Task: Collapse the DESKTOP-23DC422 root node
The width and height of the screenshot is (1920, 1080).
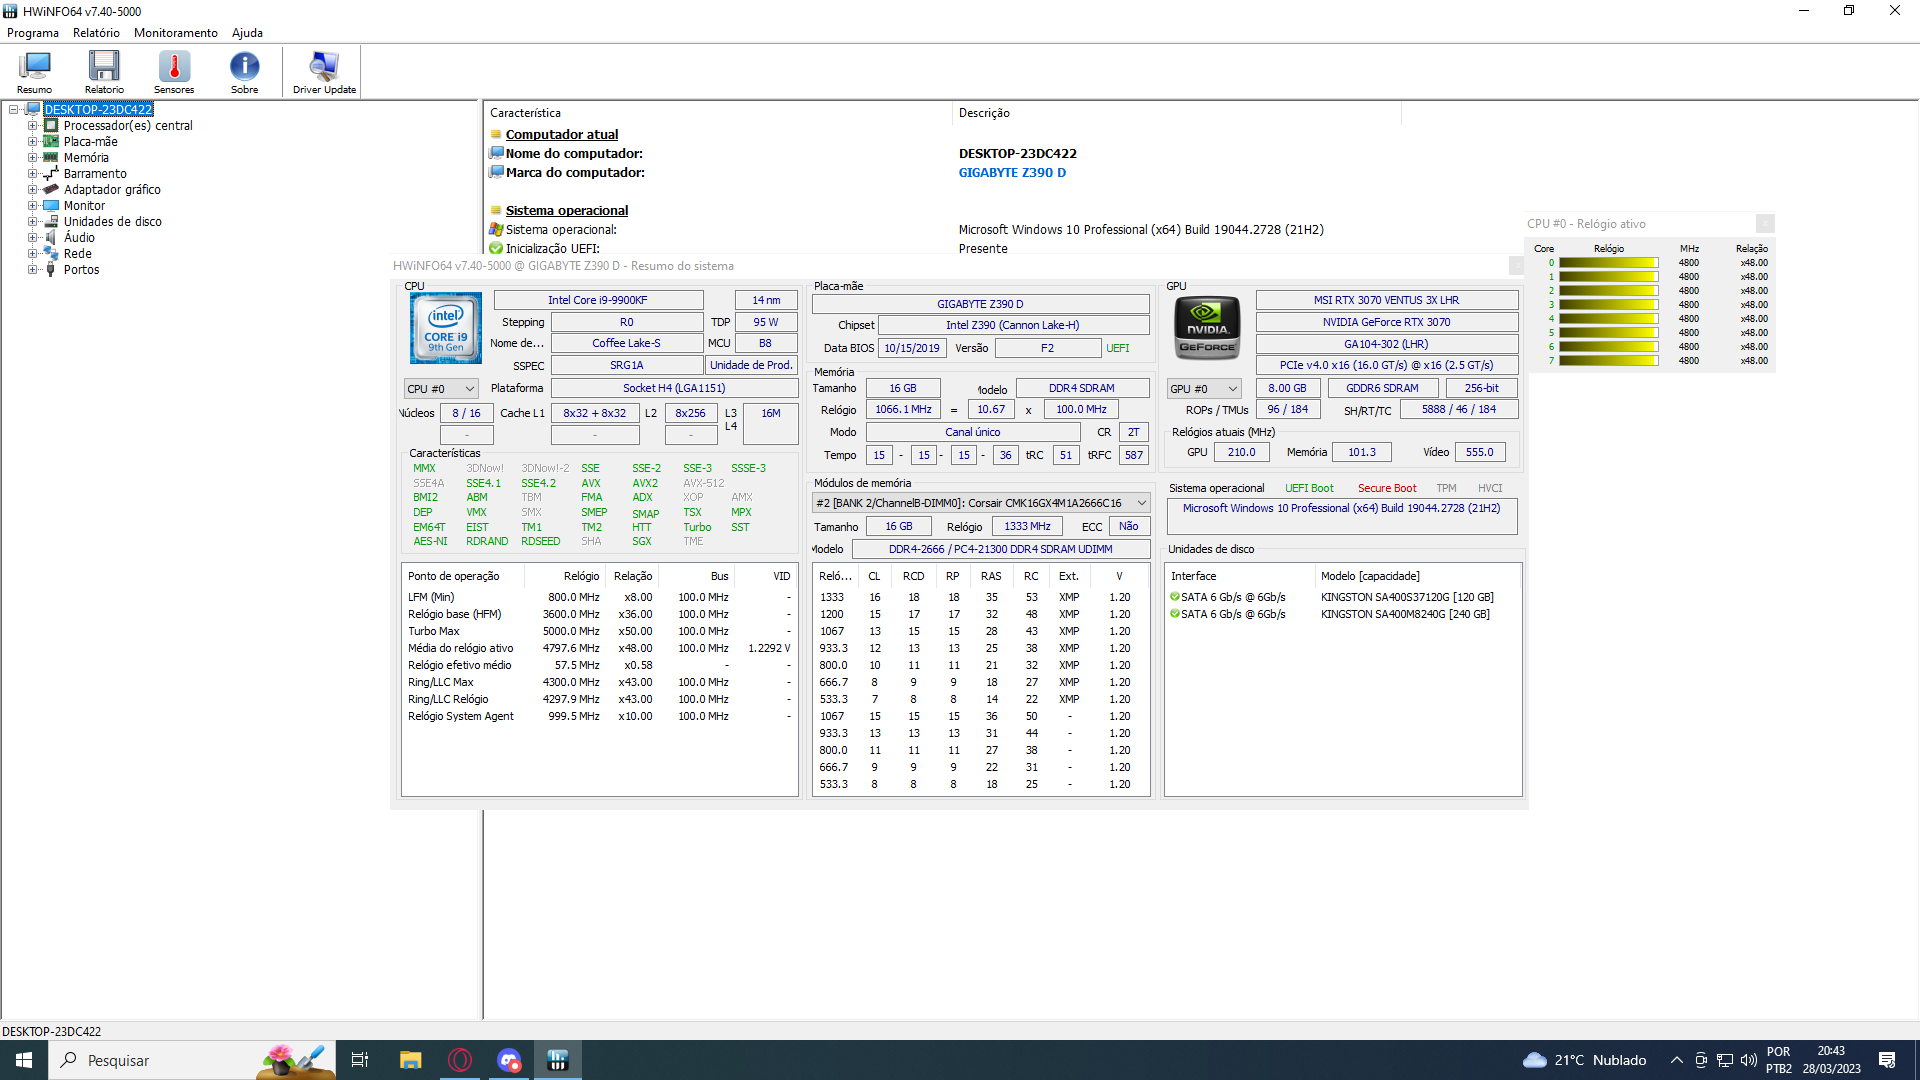Action: click(13, 110)
